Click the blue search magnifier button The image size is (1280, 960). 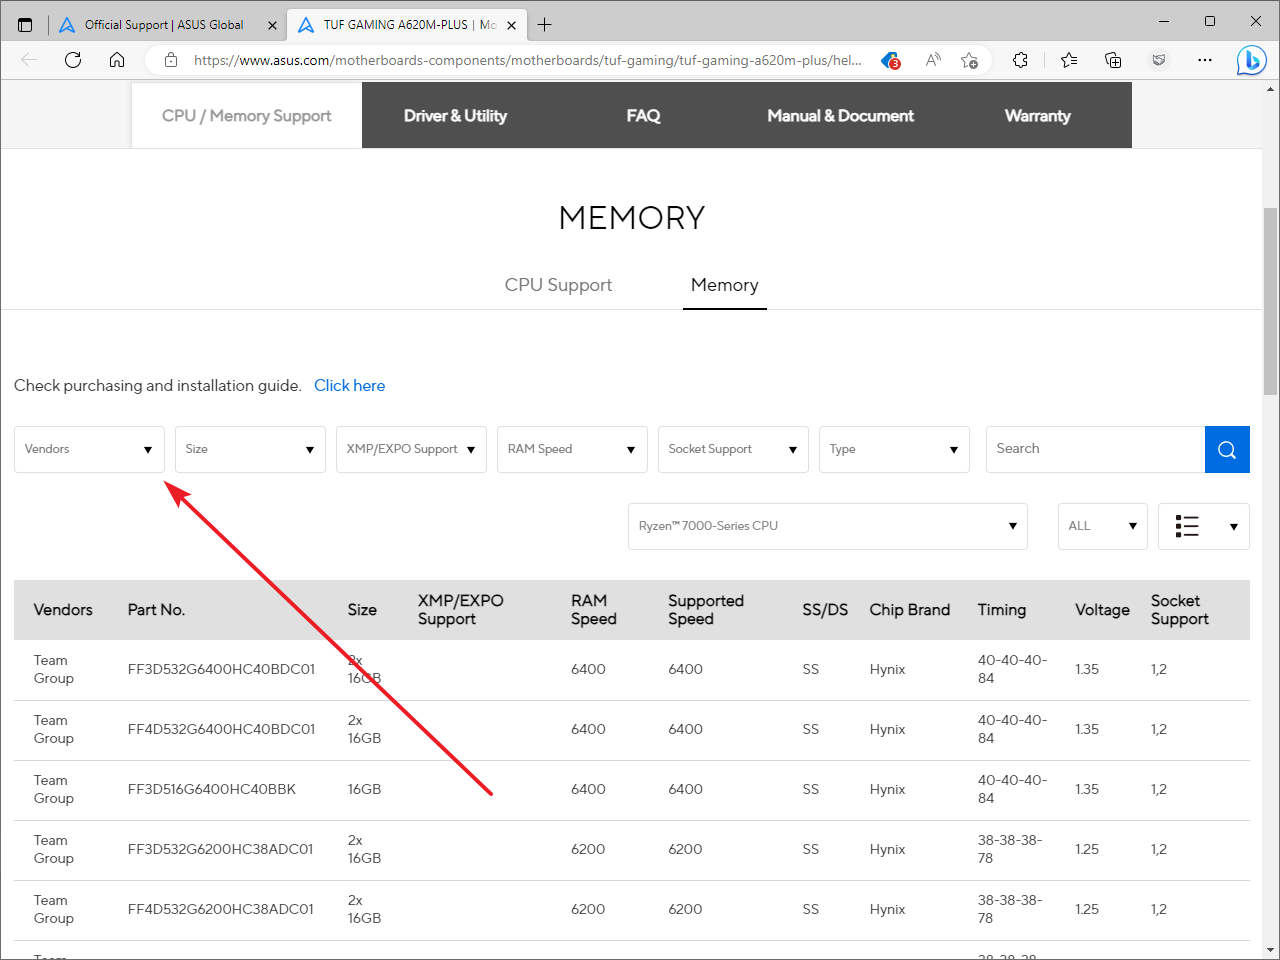pyautogui.click(x=1227, y=450)
